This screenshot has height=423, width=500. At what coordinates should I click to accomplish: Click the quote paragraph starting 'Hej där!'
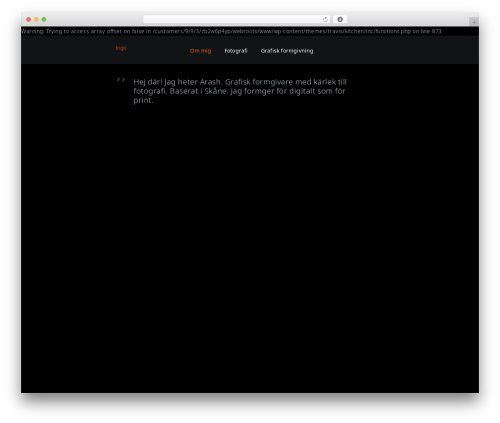coord(240,91)
